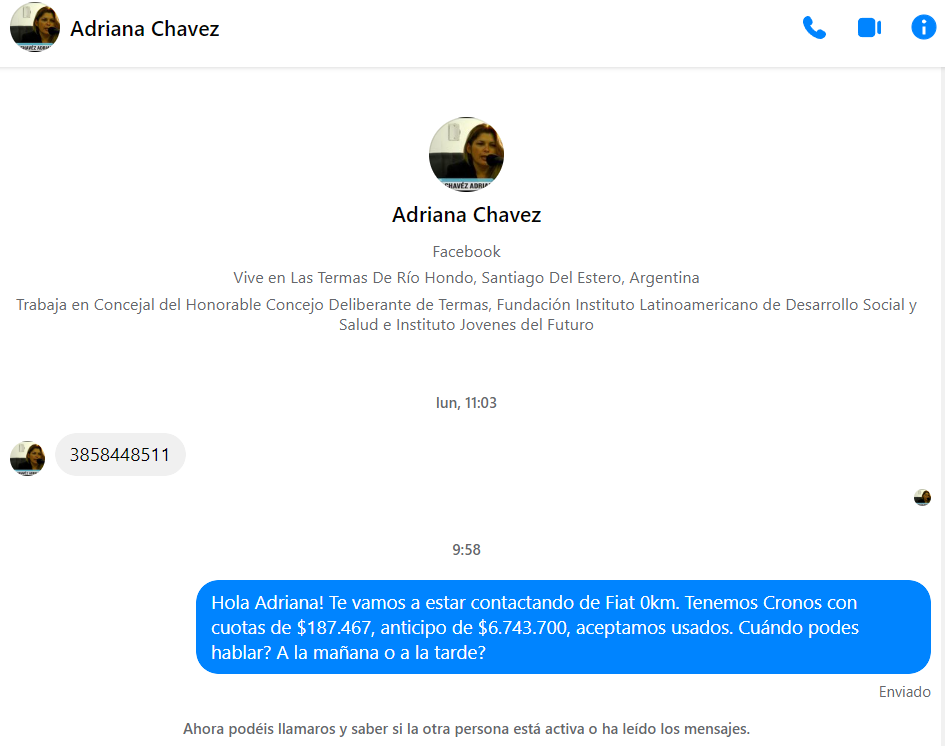Click the Ahora podéis llamaros notice text
Viewport: 945px width, 746px height.
tap(466, 729)
